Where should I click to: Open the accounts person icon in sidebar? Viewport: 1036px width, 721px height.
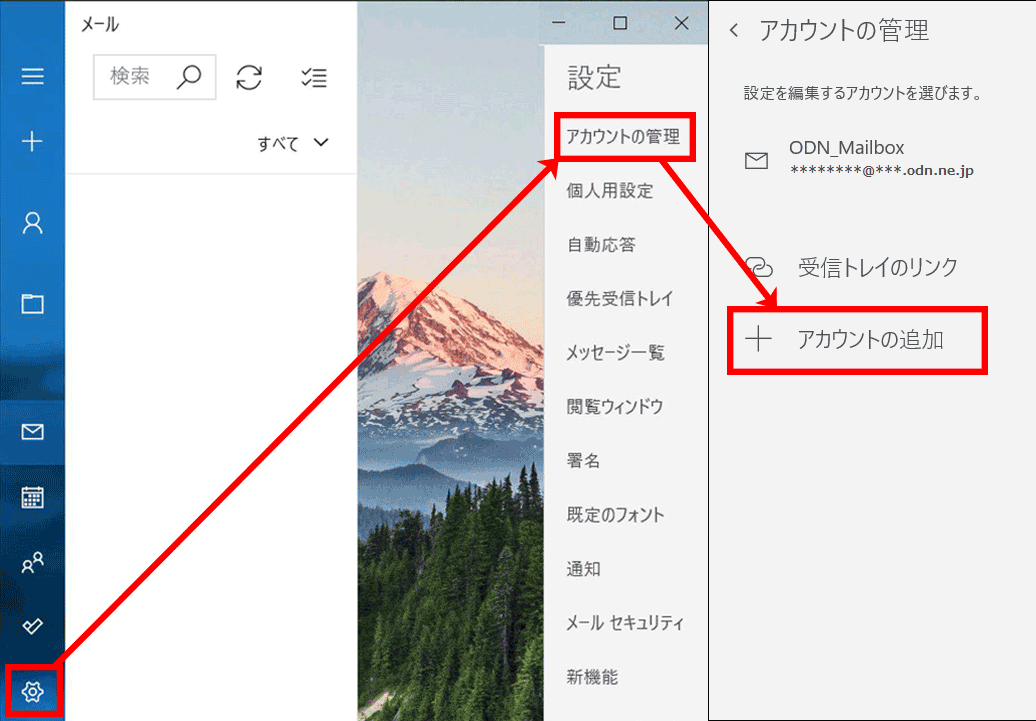32,223
